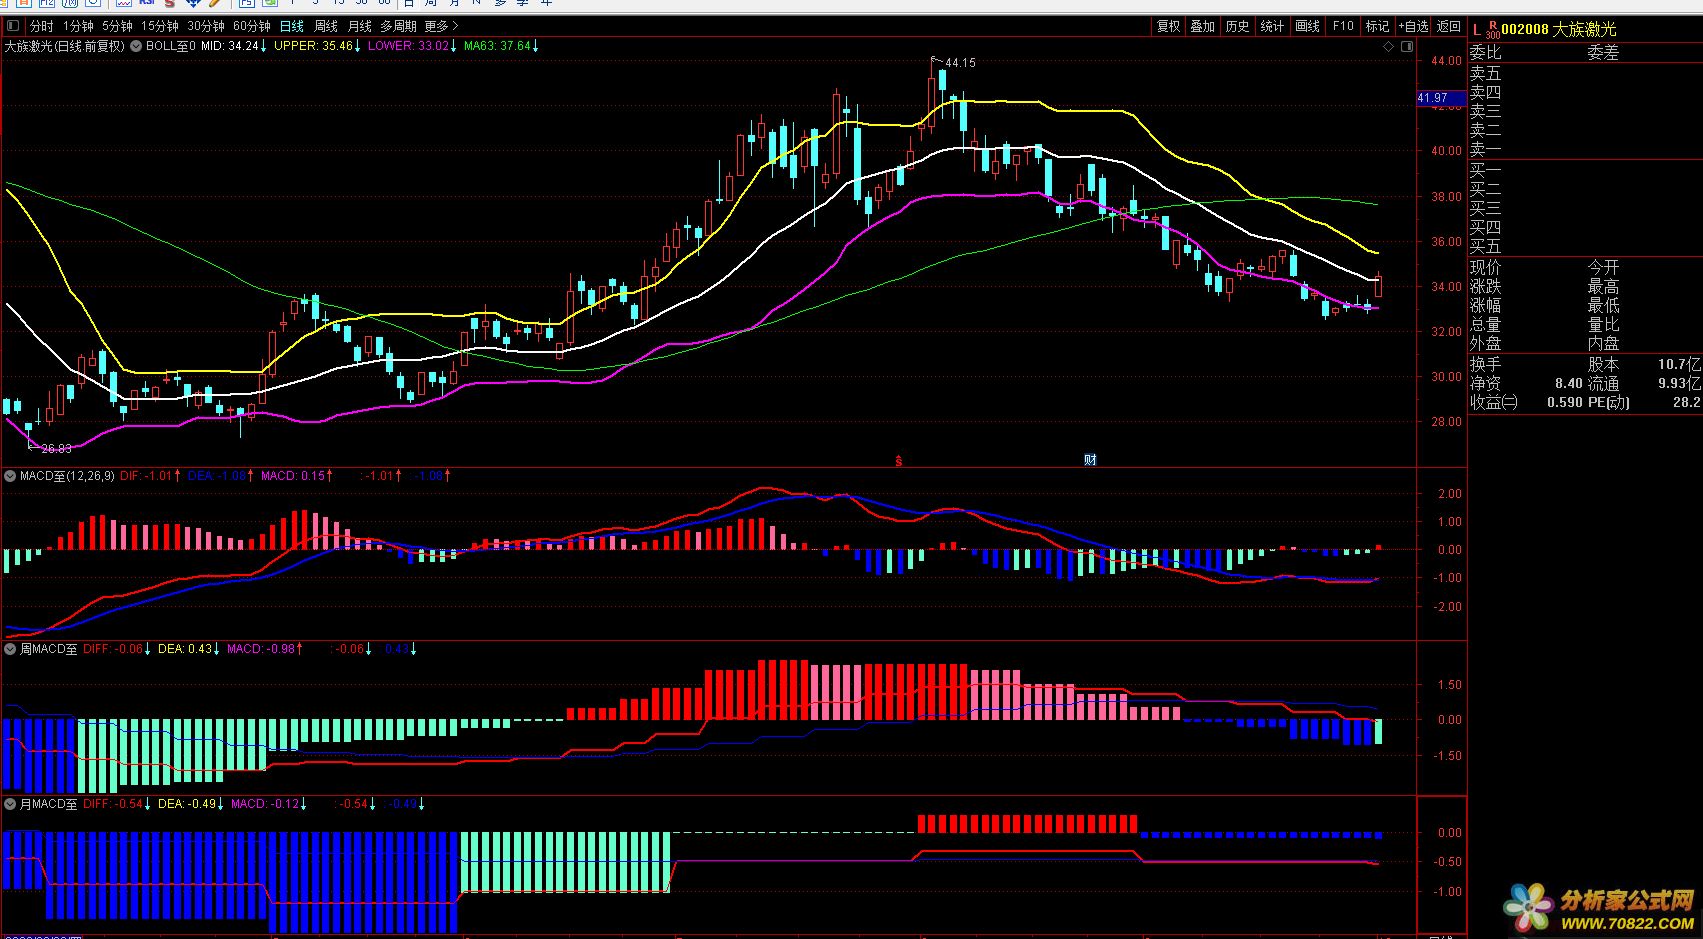Click the 换手 label

point(1485,365)
